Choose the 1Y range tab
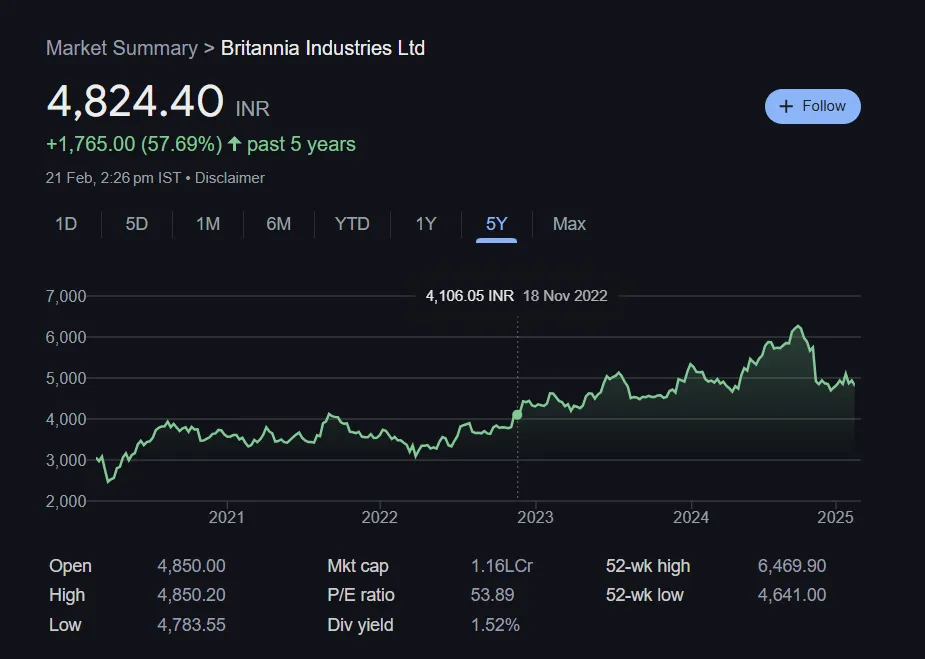This screenshot has height=659, width=925. (x=426, y=224)
